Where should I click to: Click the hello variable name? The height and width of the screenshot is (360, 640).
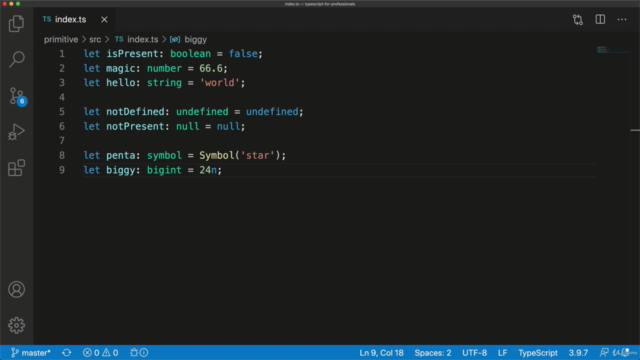(x=120, y=83)
